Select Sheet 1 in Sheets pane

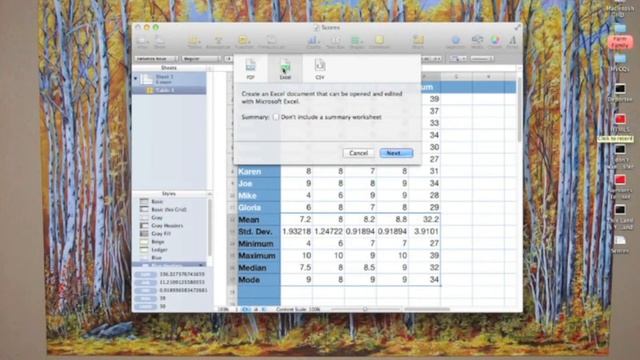169,79
